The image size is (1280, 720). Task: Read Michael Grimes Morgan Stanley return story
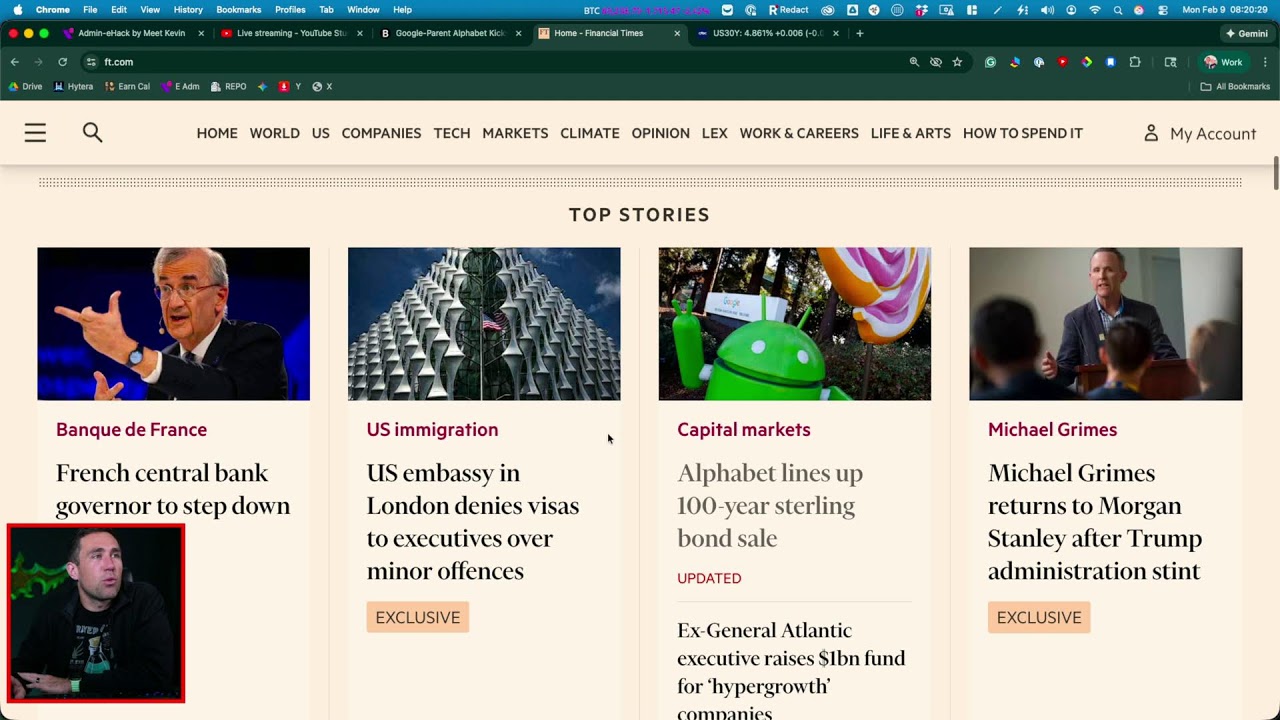coord(1095,521)
